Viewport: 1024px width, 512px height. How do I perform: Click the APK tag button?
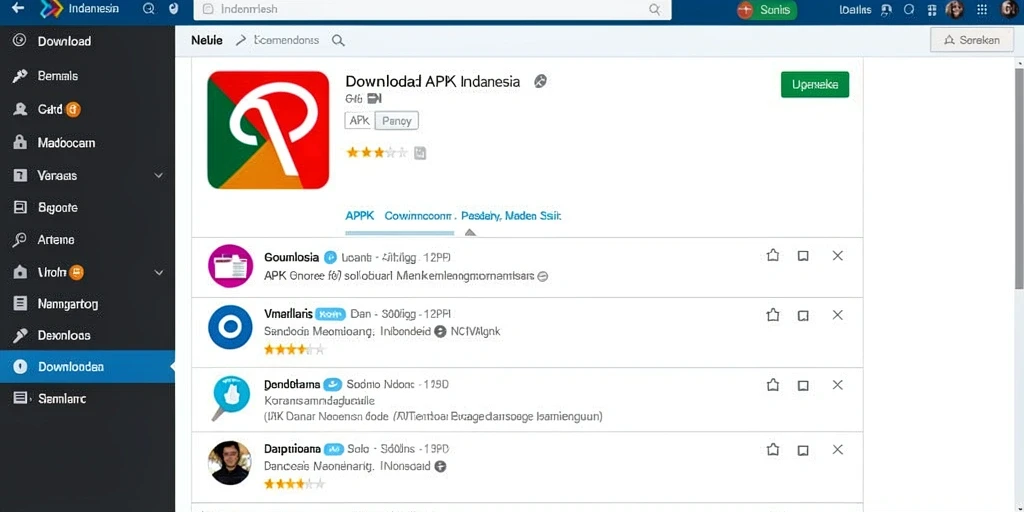(x=359, y=121)
